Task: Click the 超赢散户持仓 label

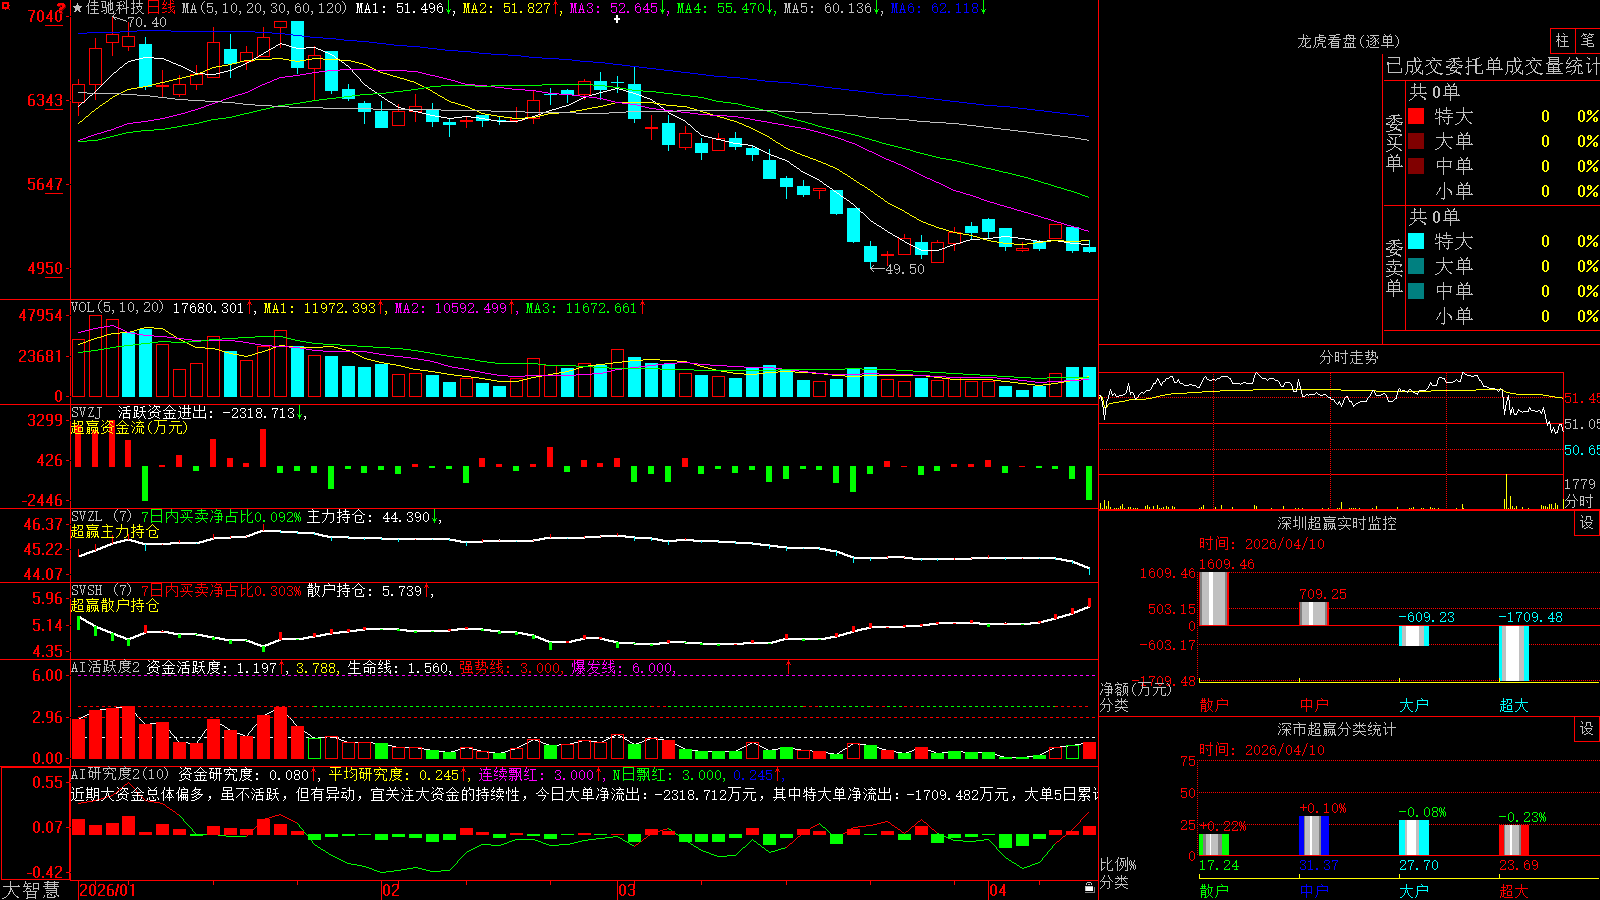Action: point(115,606)
